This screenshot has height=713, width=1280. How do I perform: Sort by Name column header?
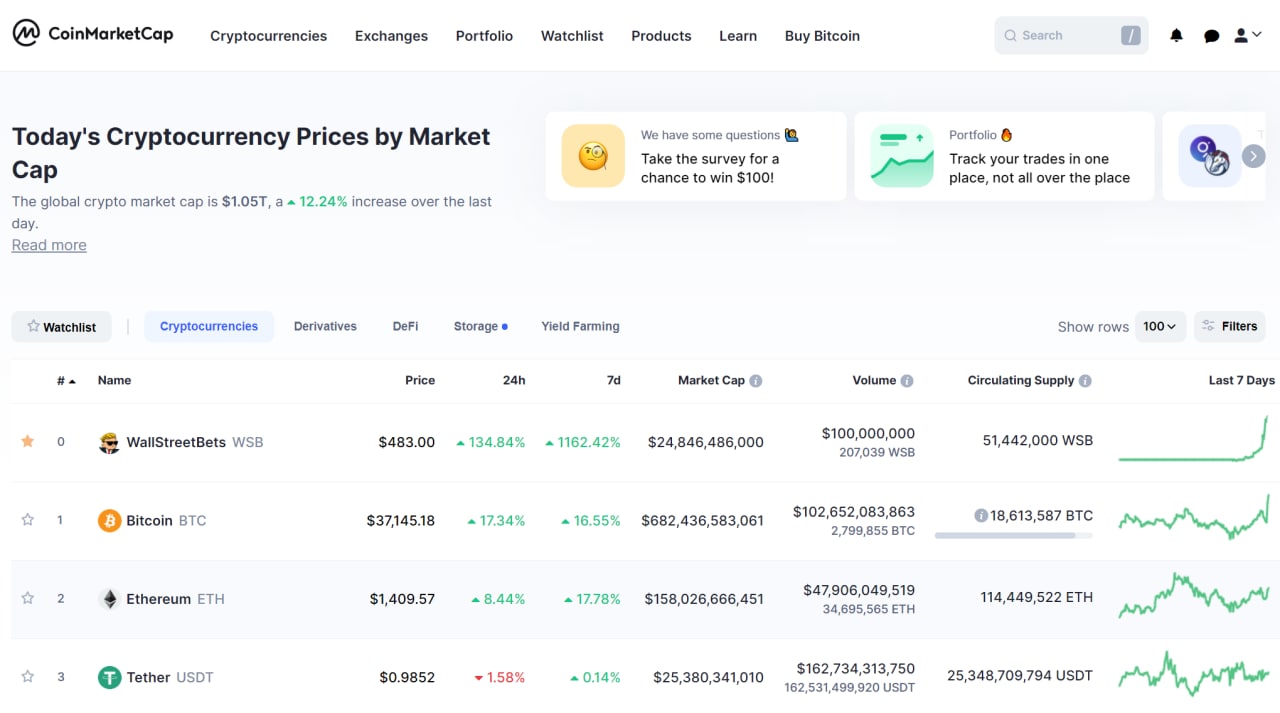(114, 381)
